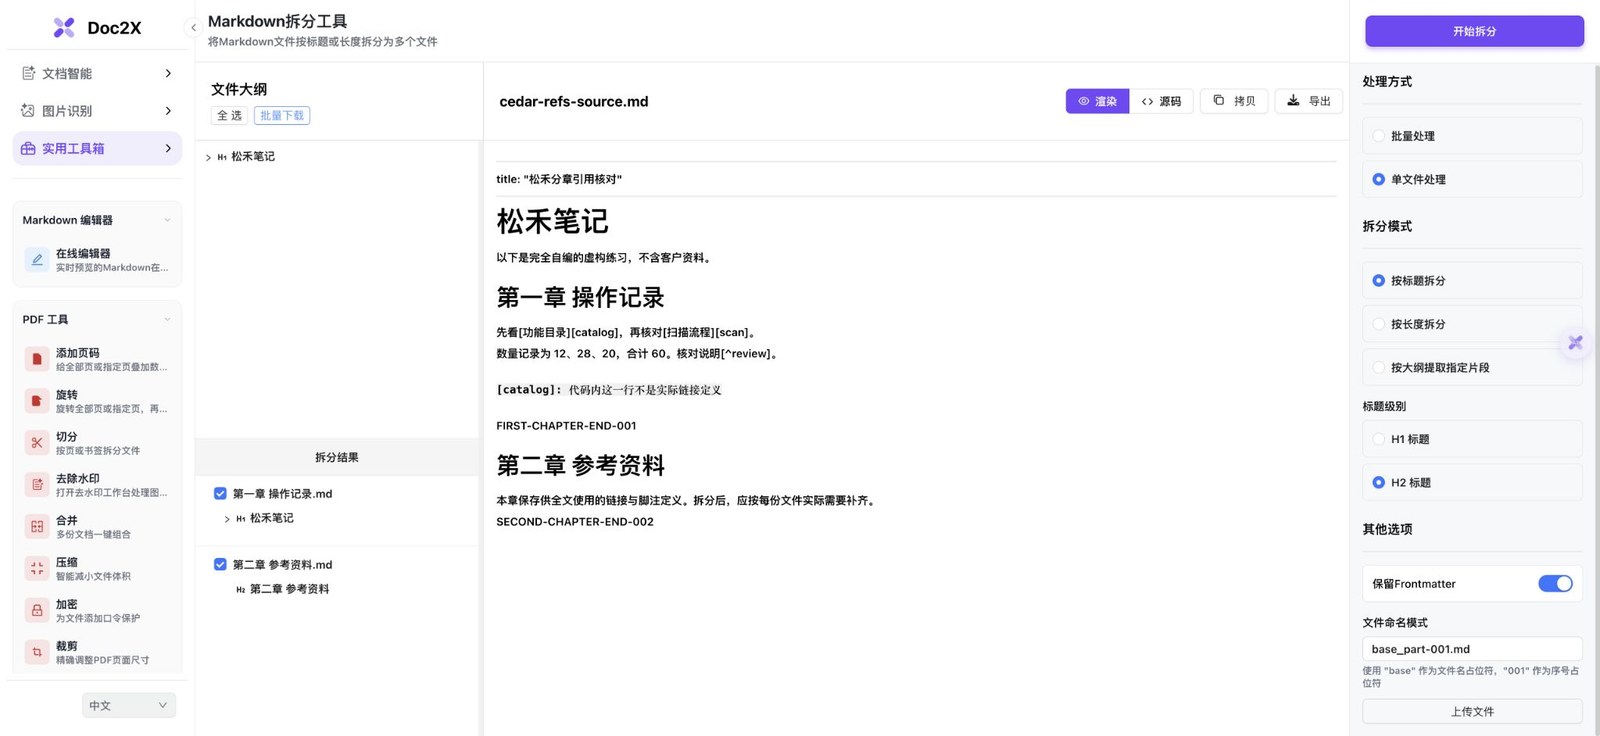The width and height of the screenshot is (1600, 736).
Task: Click the 拷贝 copy button
Action: pyautogui.click(x=1234, y=101)
